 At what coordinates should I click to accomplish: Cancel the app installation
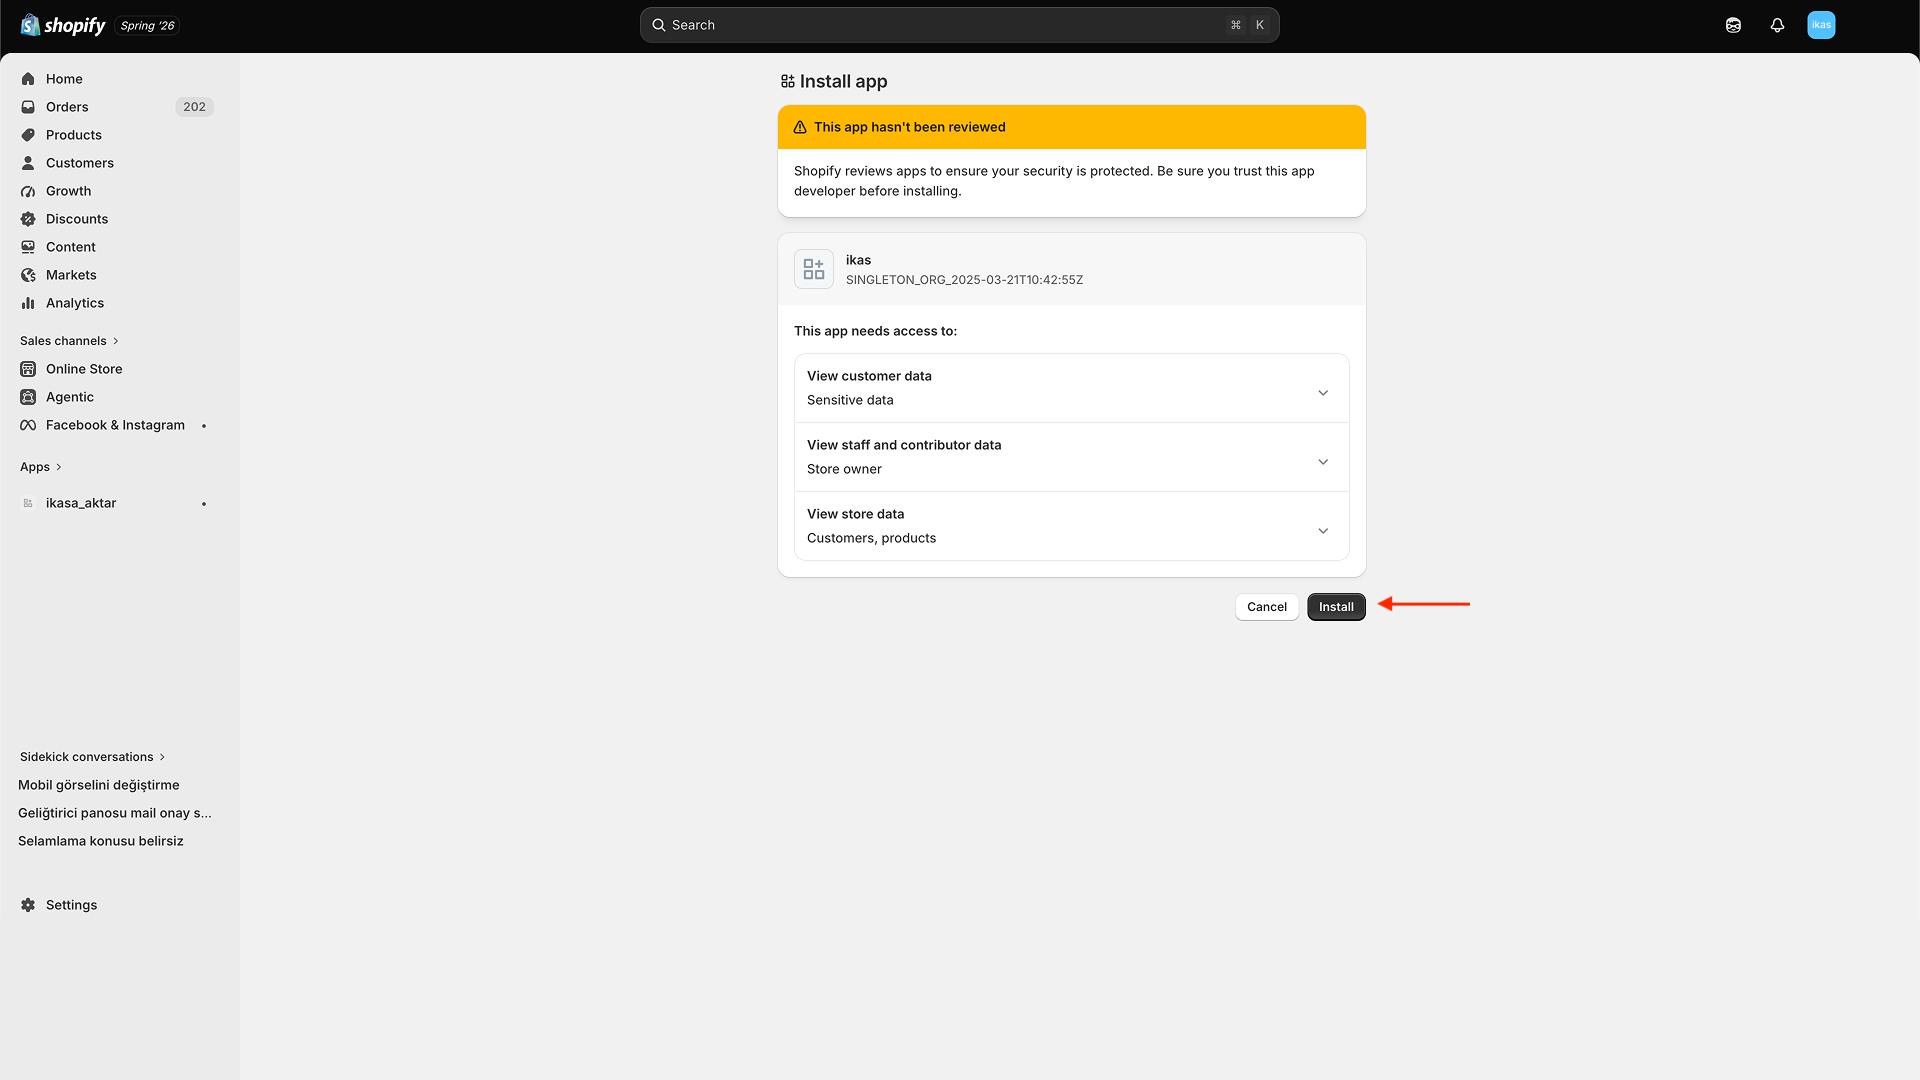(x=1267, y=607)
